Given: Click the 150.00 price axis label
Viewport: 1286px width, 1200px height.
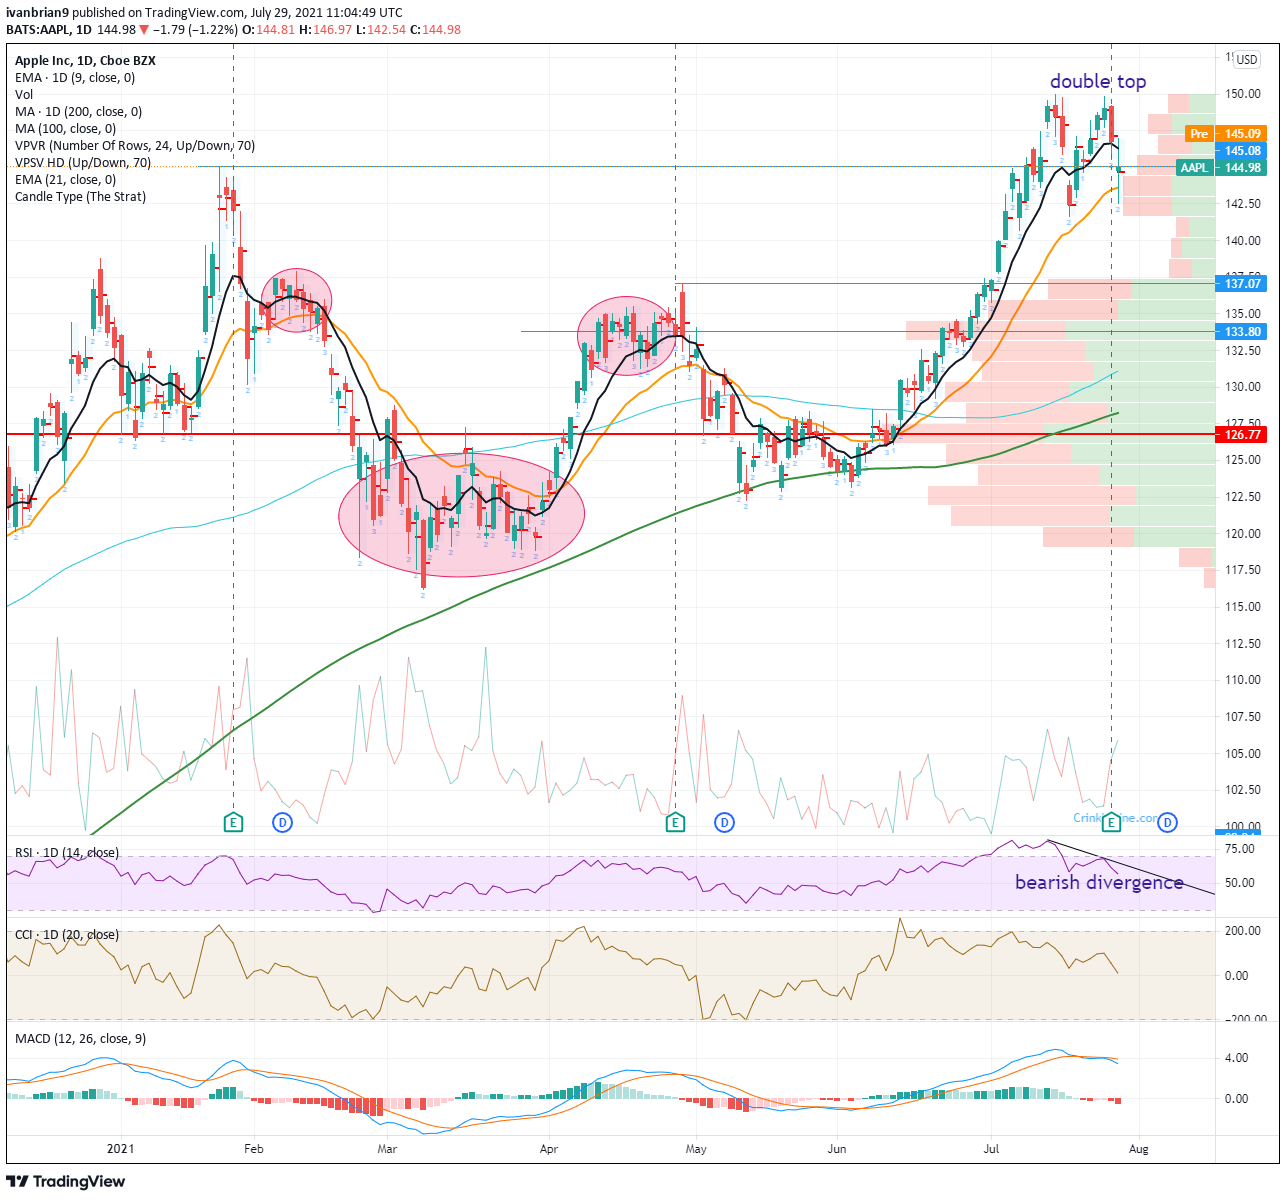Looking at the screenshot, I should 1243,94.
